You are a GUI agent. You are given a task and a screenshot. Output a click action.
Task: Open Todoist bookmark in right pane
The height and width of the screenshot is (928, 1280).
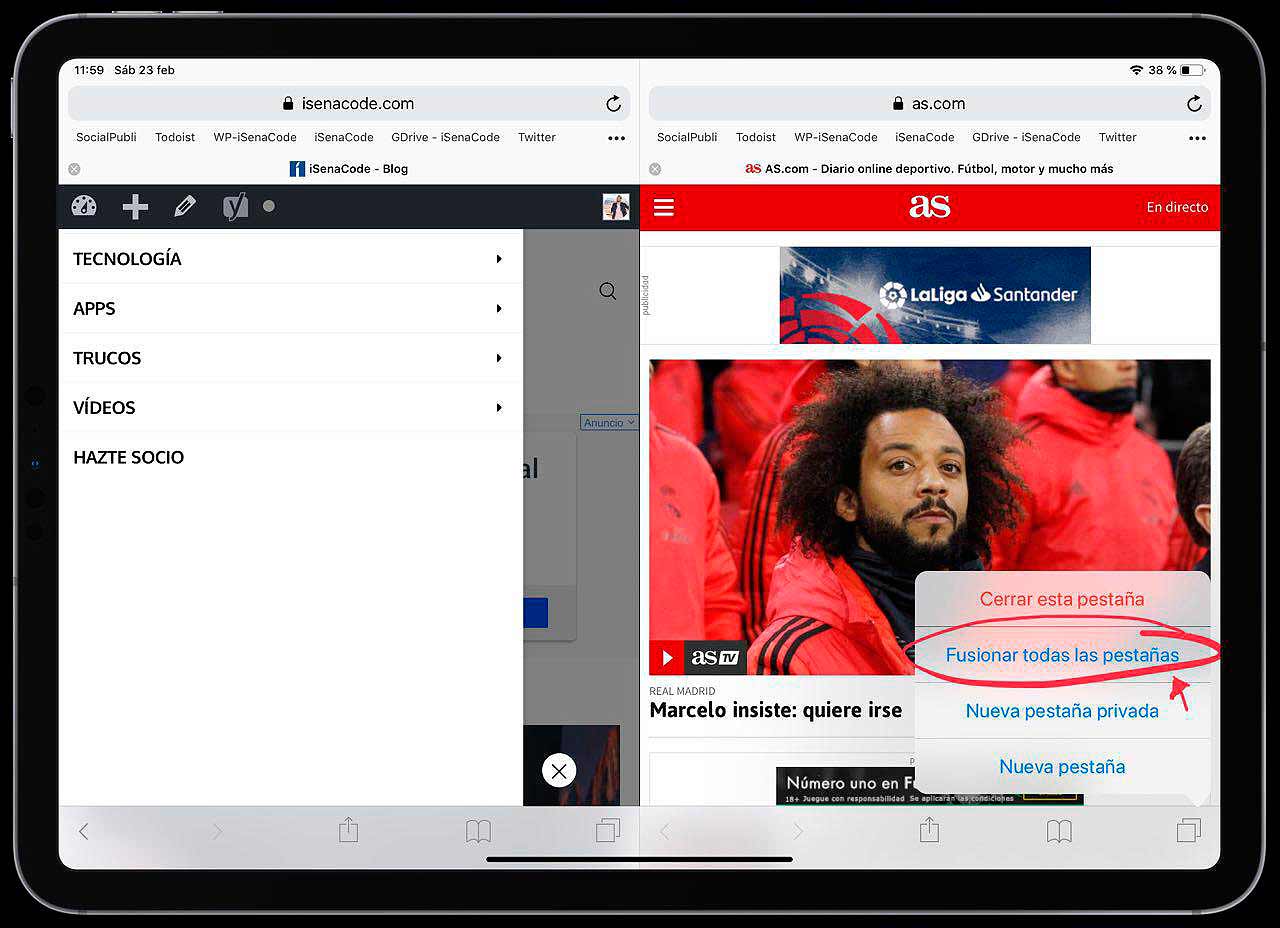[x=756, y=138]
